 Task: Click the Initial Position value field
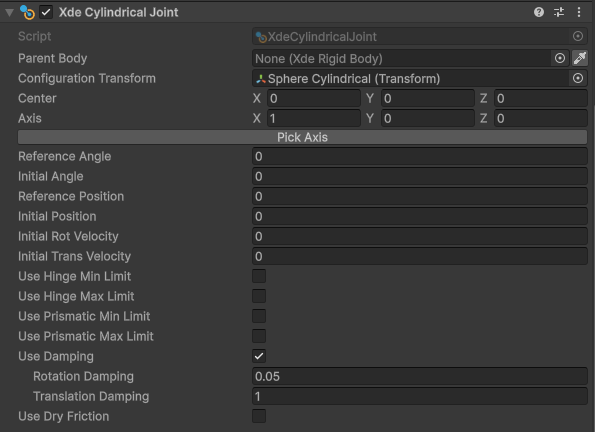tap(420, 216)
